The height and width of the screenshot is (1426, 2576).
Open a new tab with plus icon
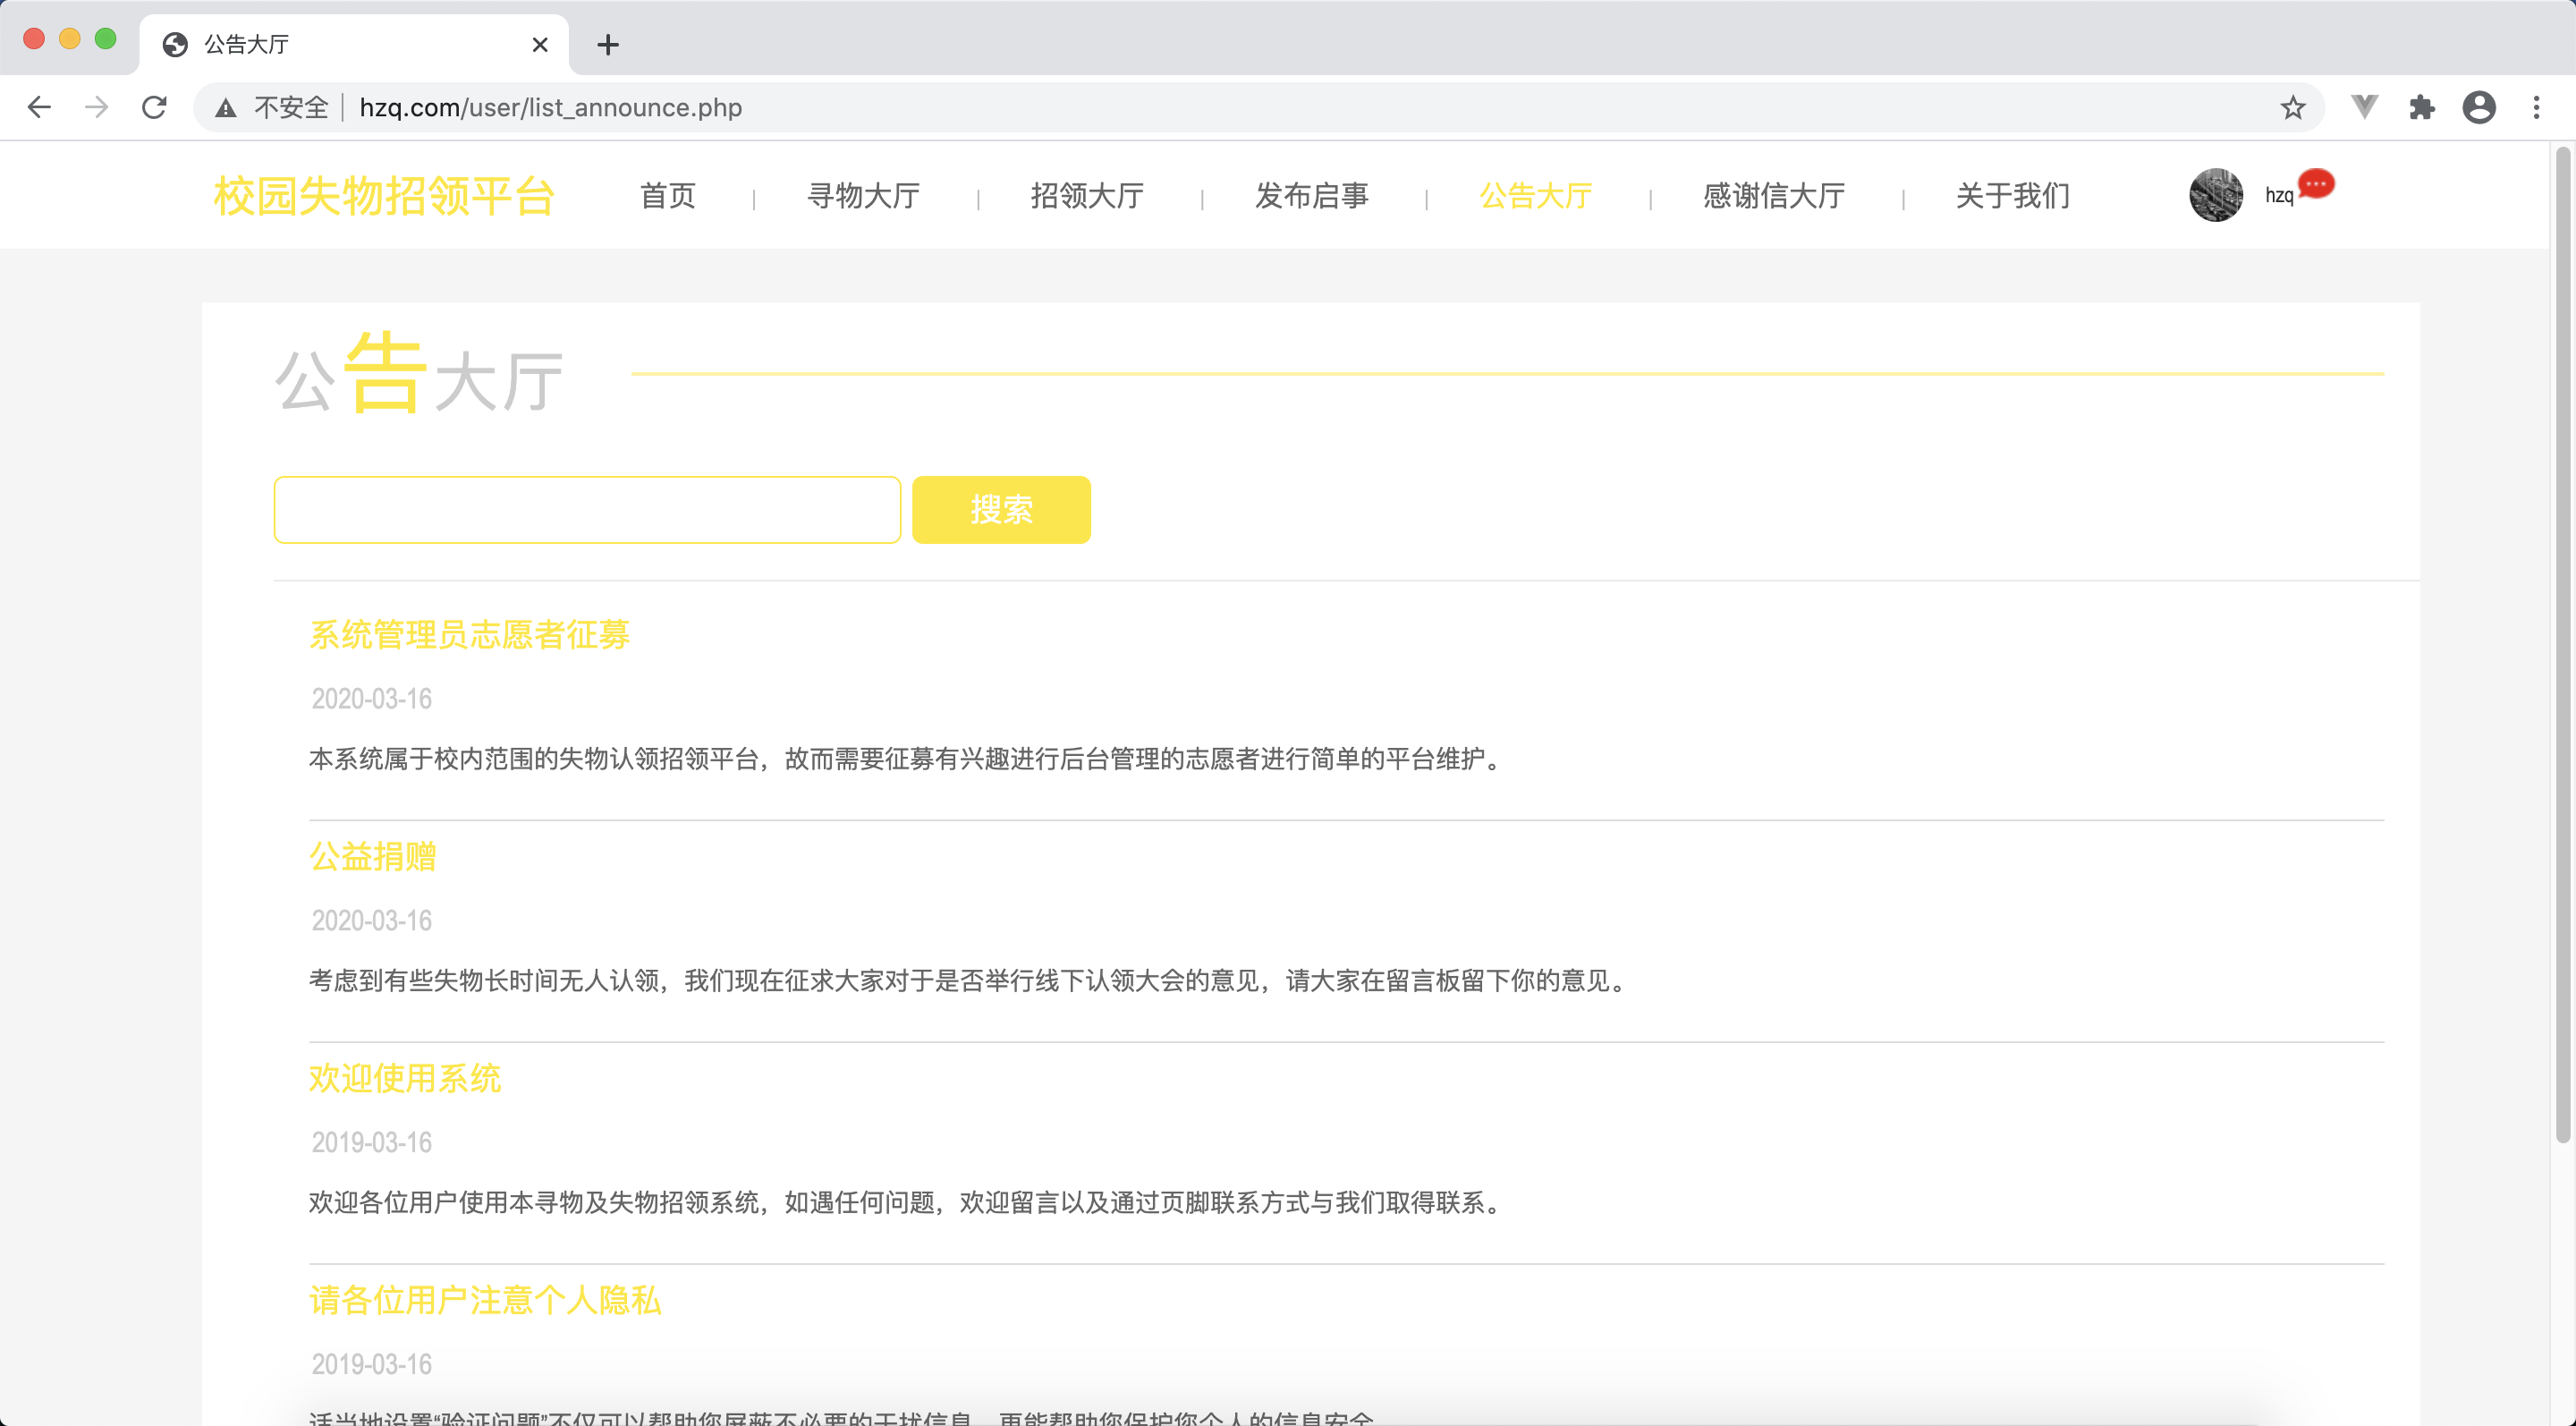click(x=607, y=45)
